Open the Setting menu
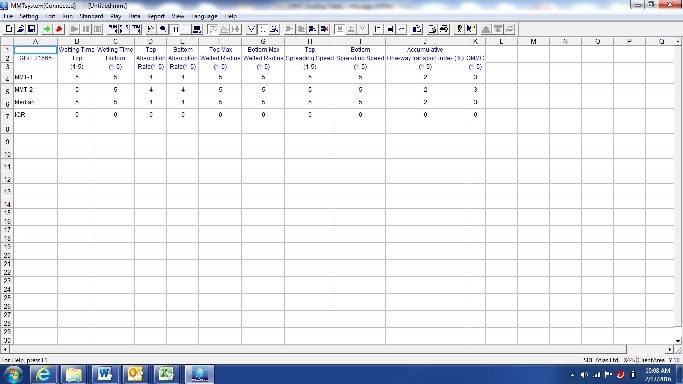The height and width of the screenshot is (384, 683). pyautogui.click(x=29, y=16)
